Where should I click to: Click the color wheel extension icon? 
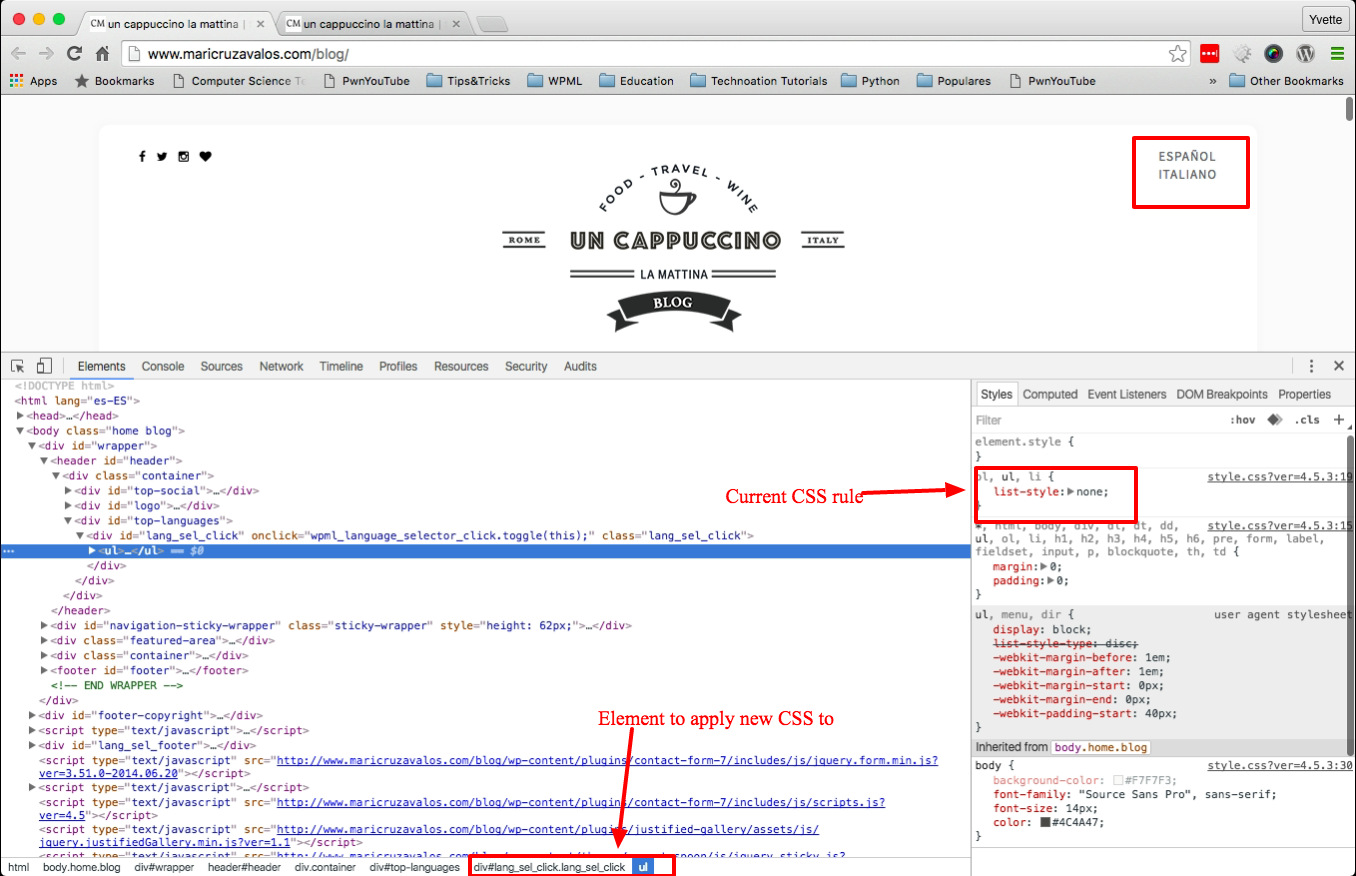pos(1273,53)
